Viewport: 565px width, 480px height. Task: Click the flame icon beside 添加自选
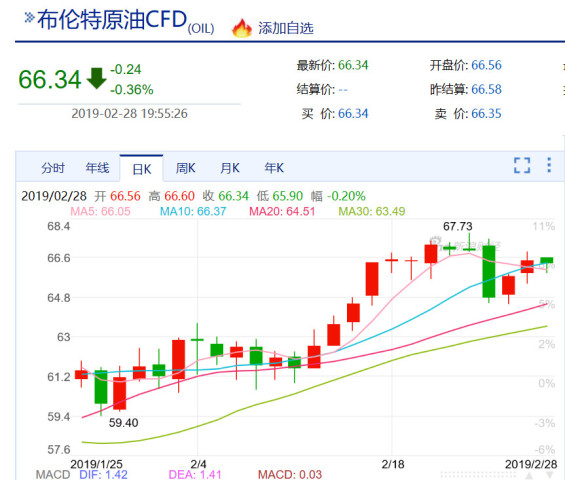(242, 28)
